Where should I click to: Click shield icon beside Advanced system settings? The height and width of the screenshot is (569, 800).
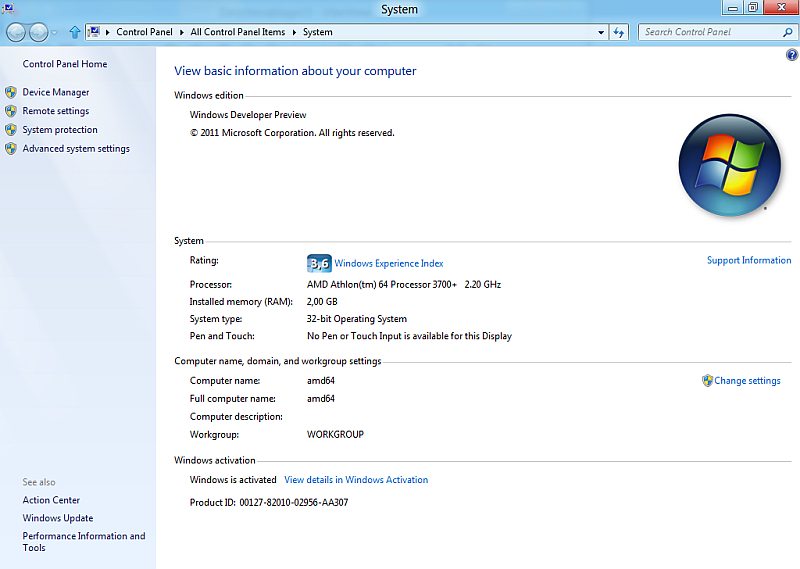point(11,149)
